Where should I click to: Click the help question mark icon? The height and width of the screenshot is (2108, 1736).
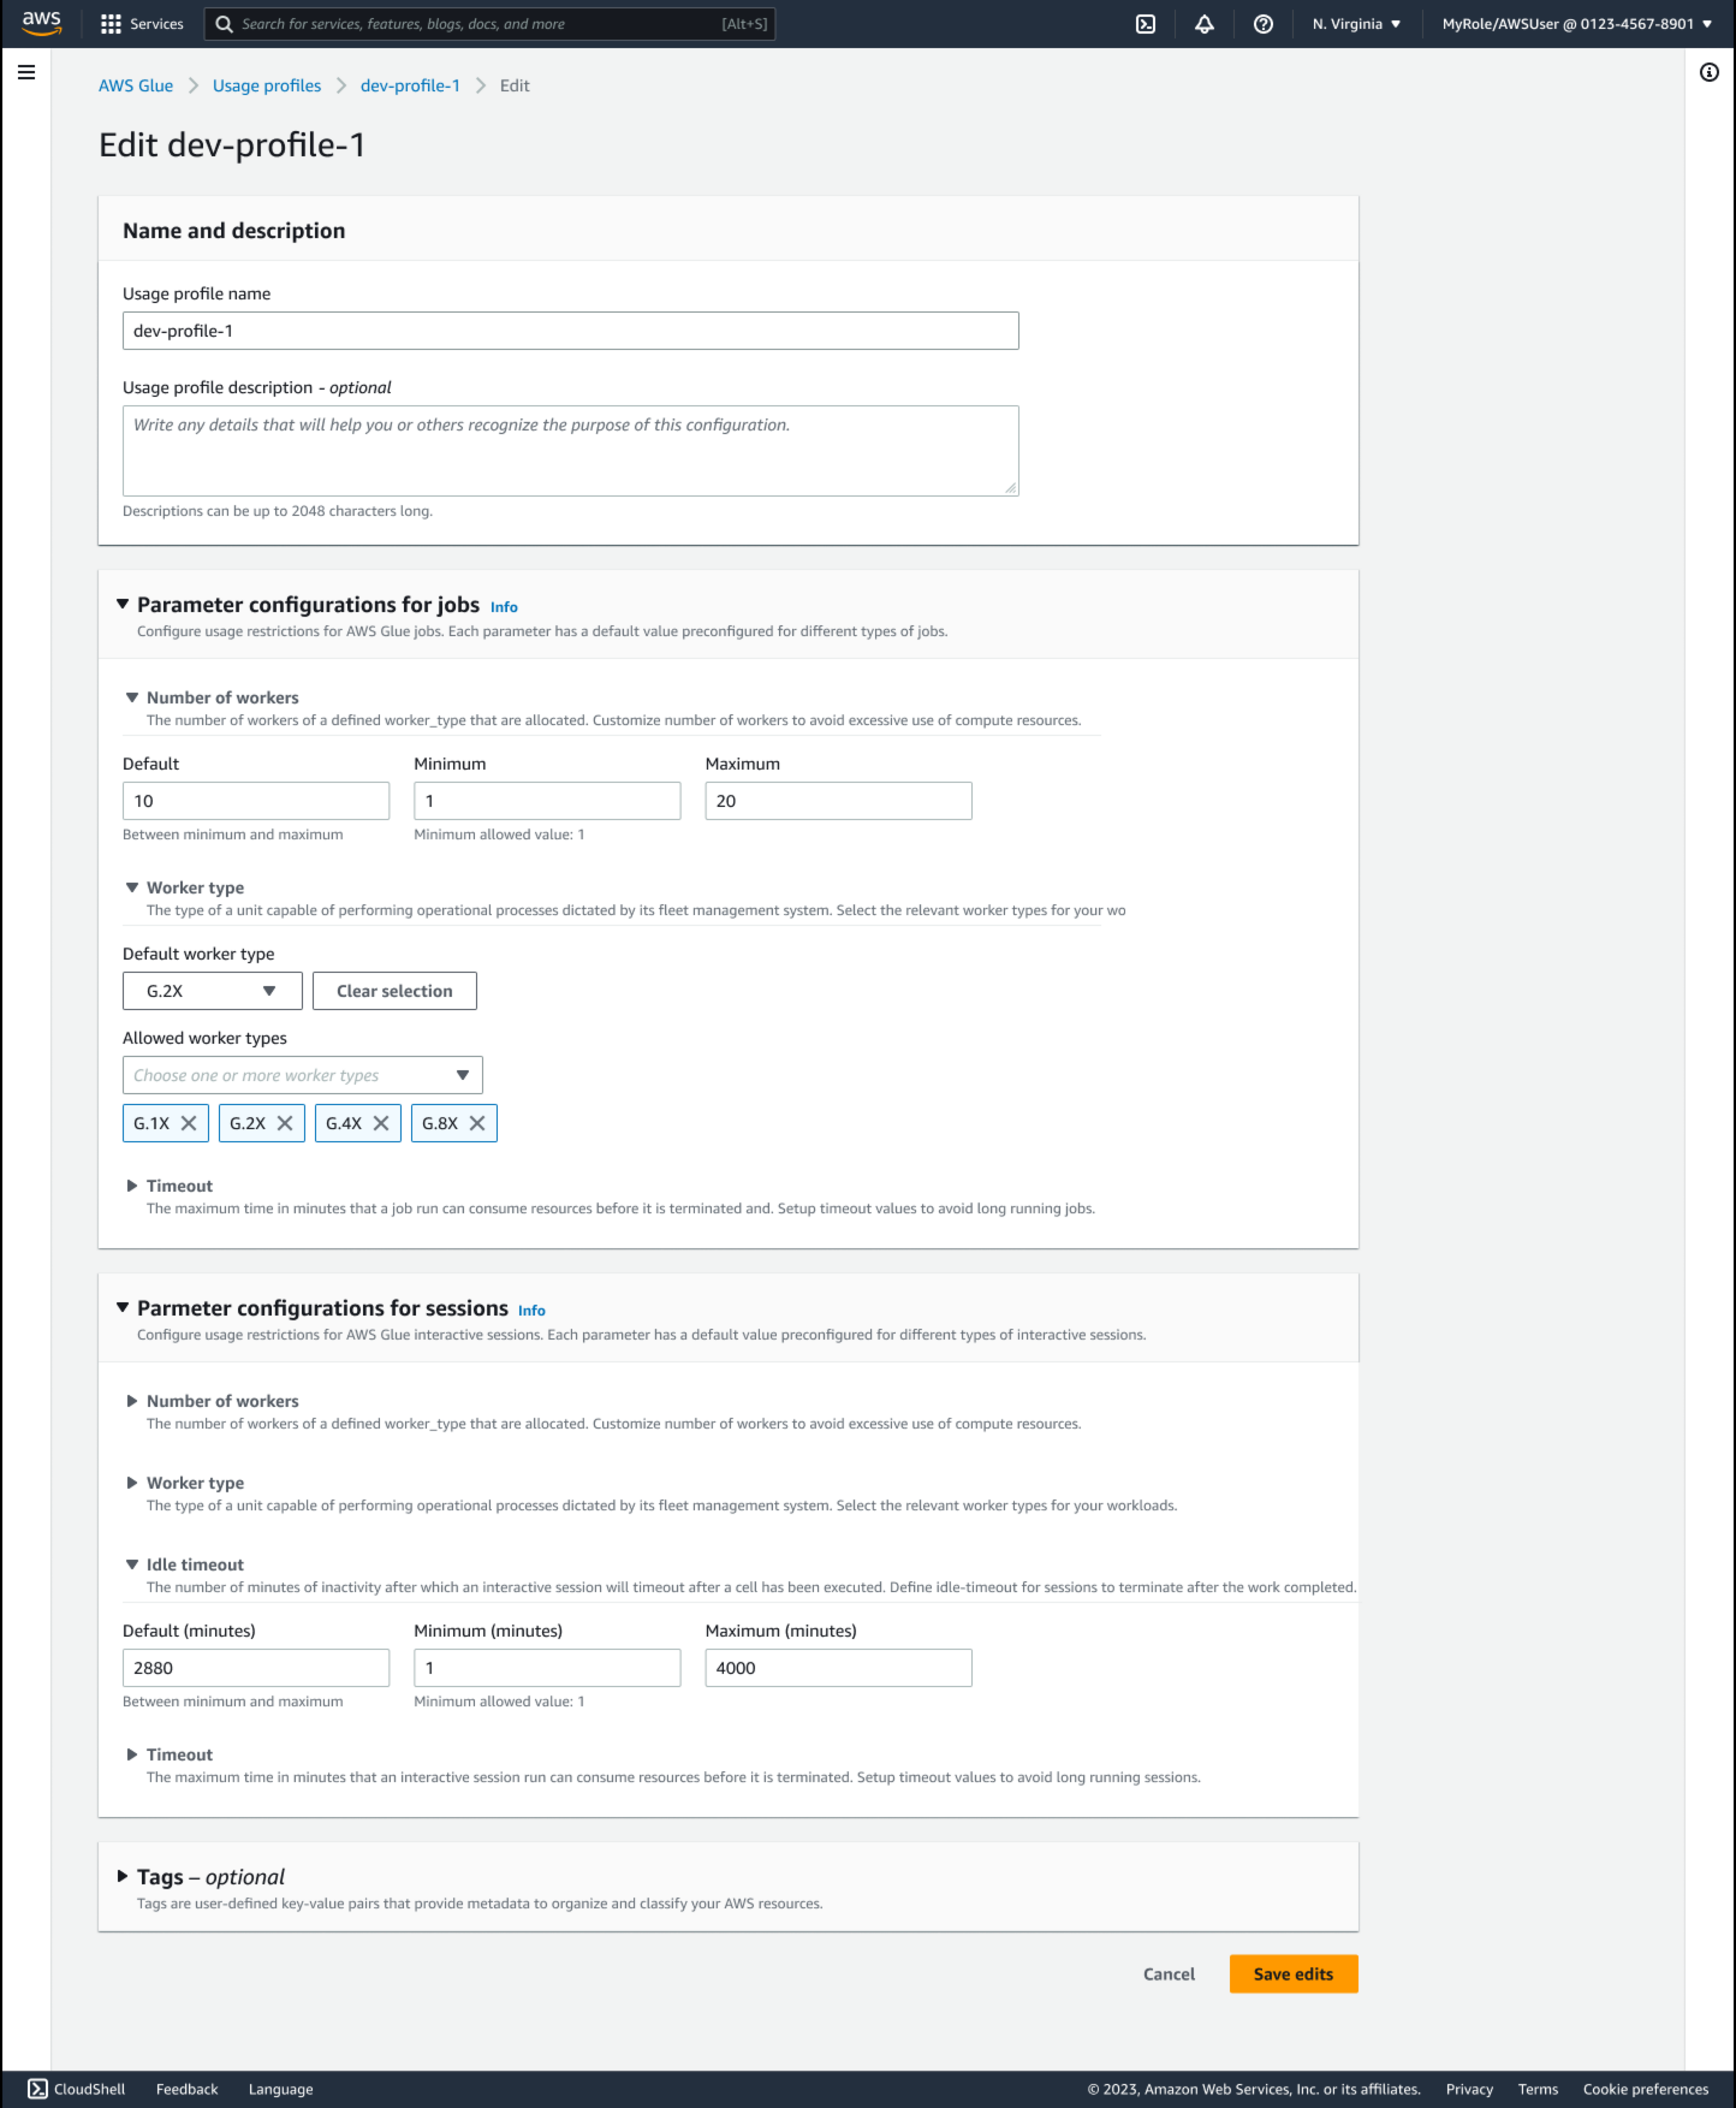pos(1262,23)
